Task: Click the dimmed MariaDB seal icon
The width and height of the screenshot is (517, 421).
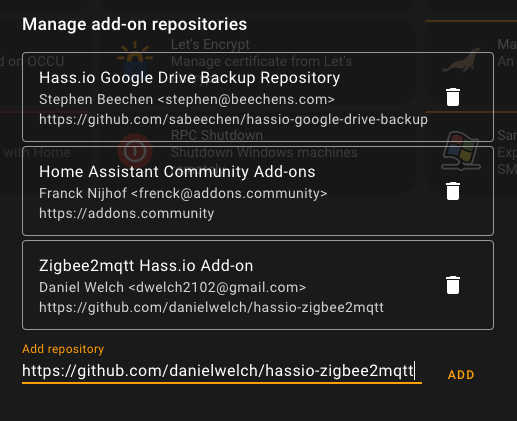Action: pyautogui.click(x=461, y=60)
